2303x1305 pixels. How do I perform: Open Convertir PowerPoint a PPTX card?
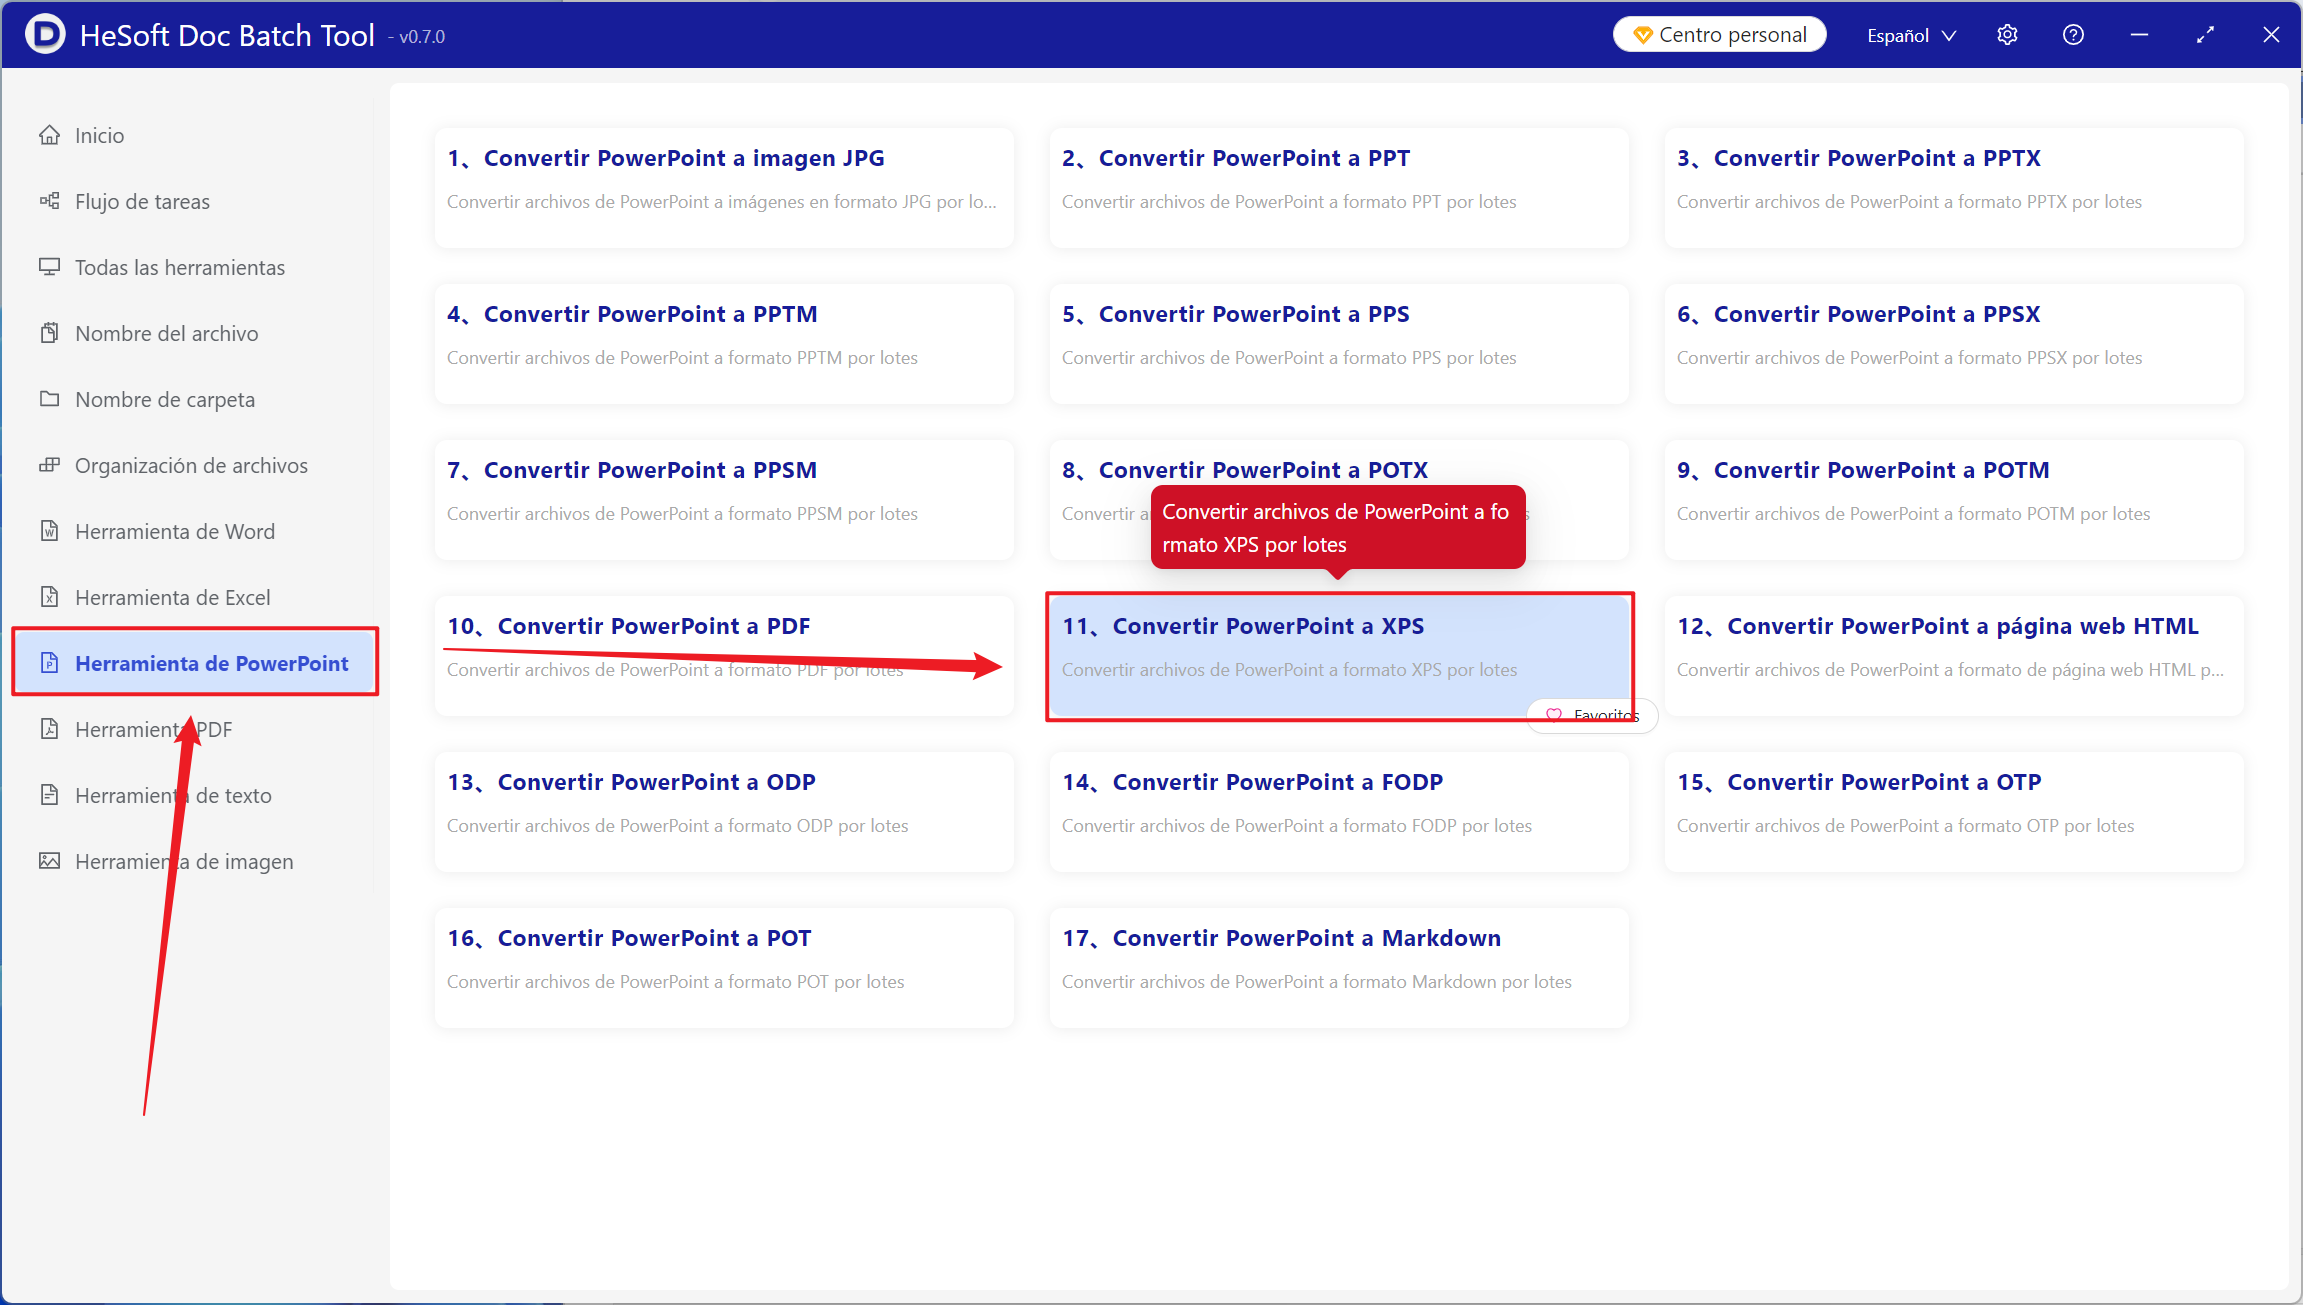point(1954,187)
